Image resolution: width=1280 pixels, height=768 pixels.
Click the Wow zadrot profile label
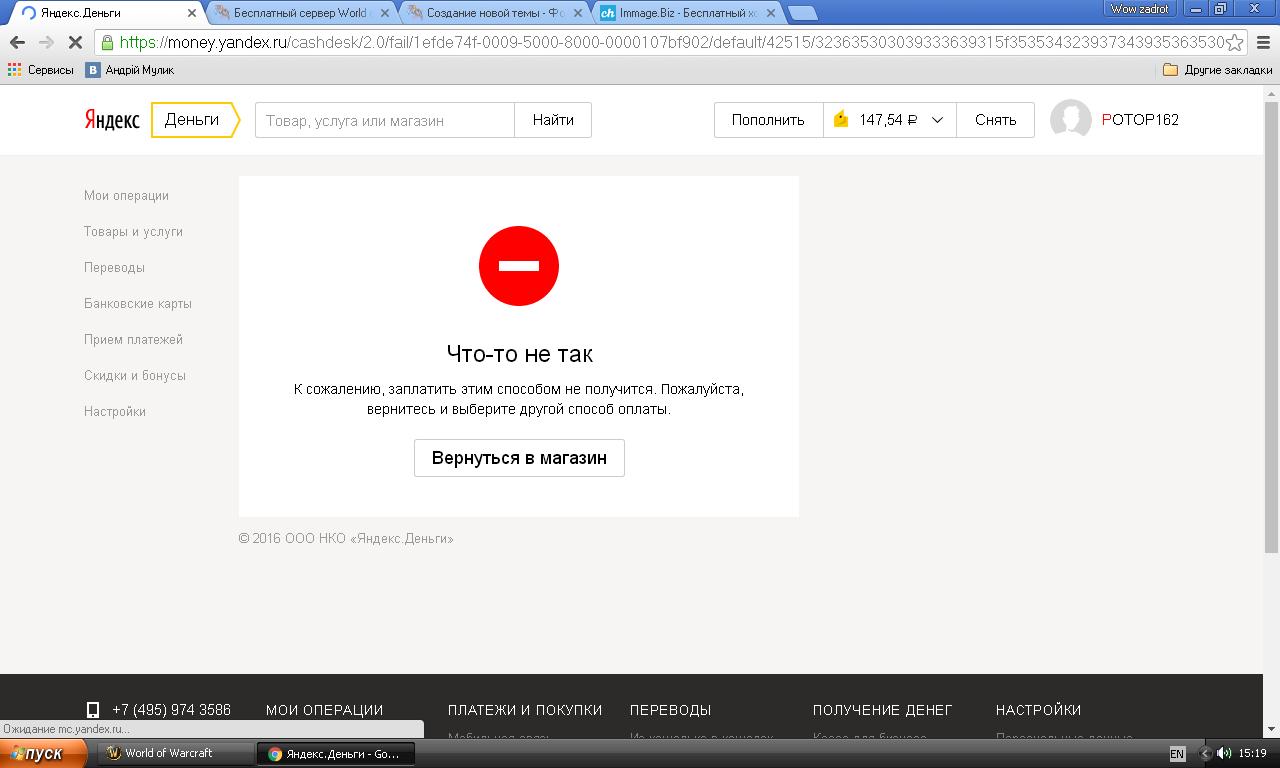click(1139, 9)
